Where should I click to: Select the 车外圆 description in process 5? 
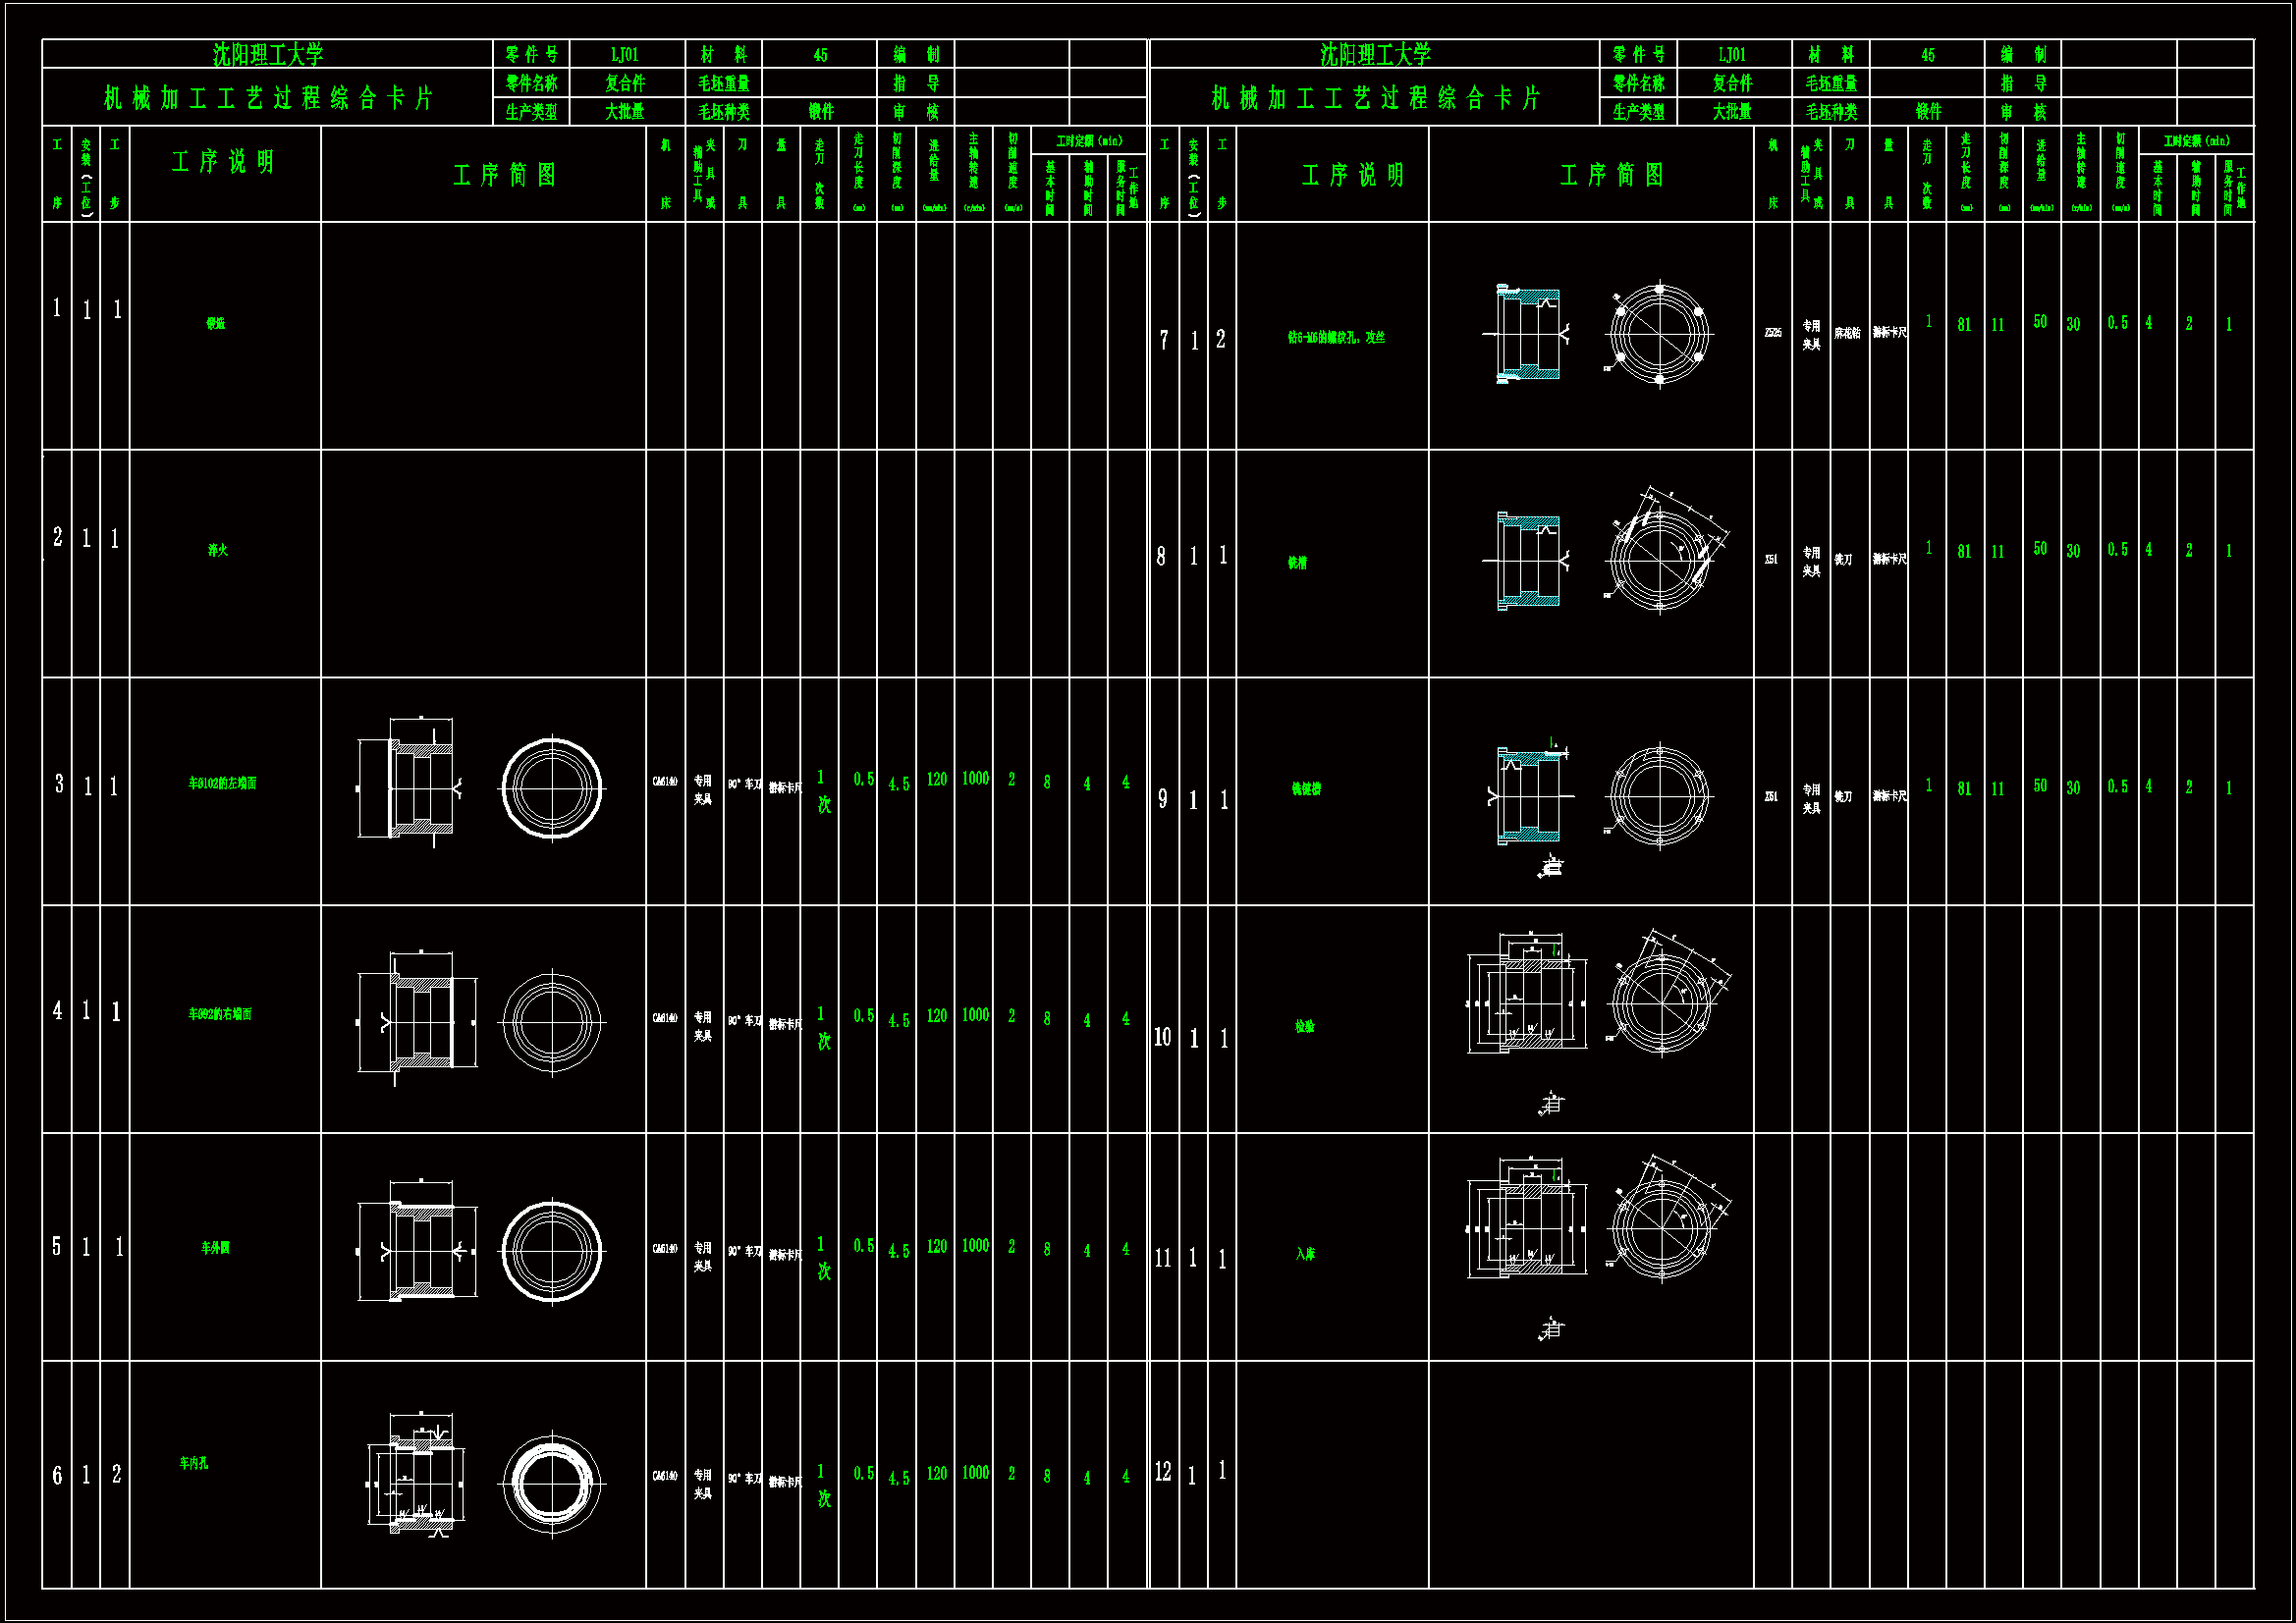point(215,1247)
